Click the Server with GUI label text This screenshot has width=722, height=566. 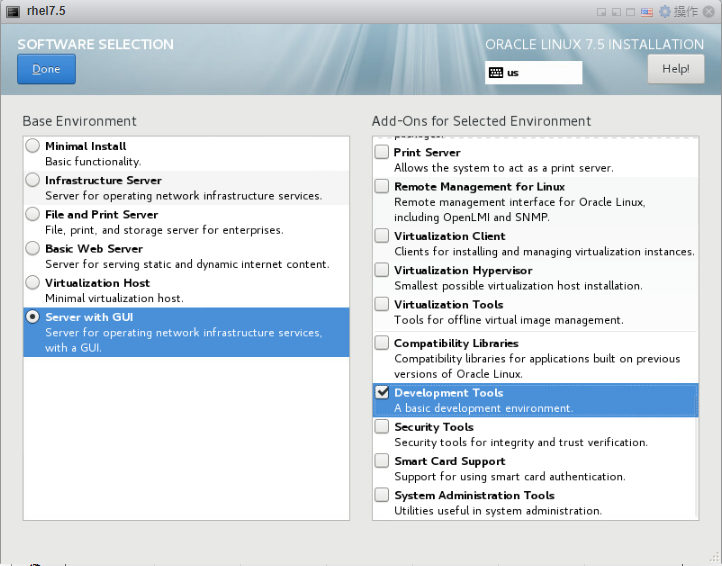pos(89,317)
